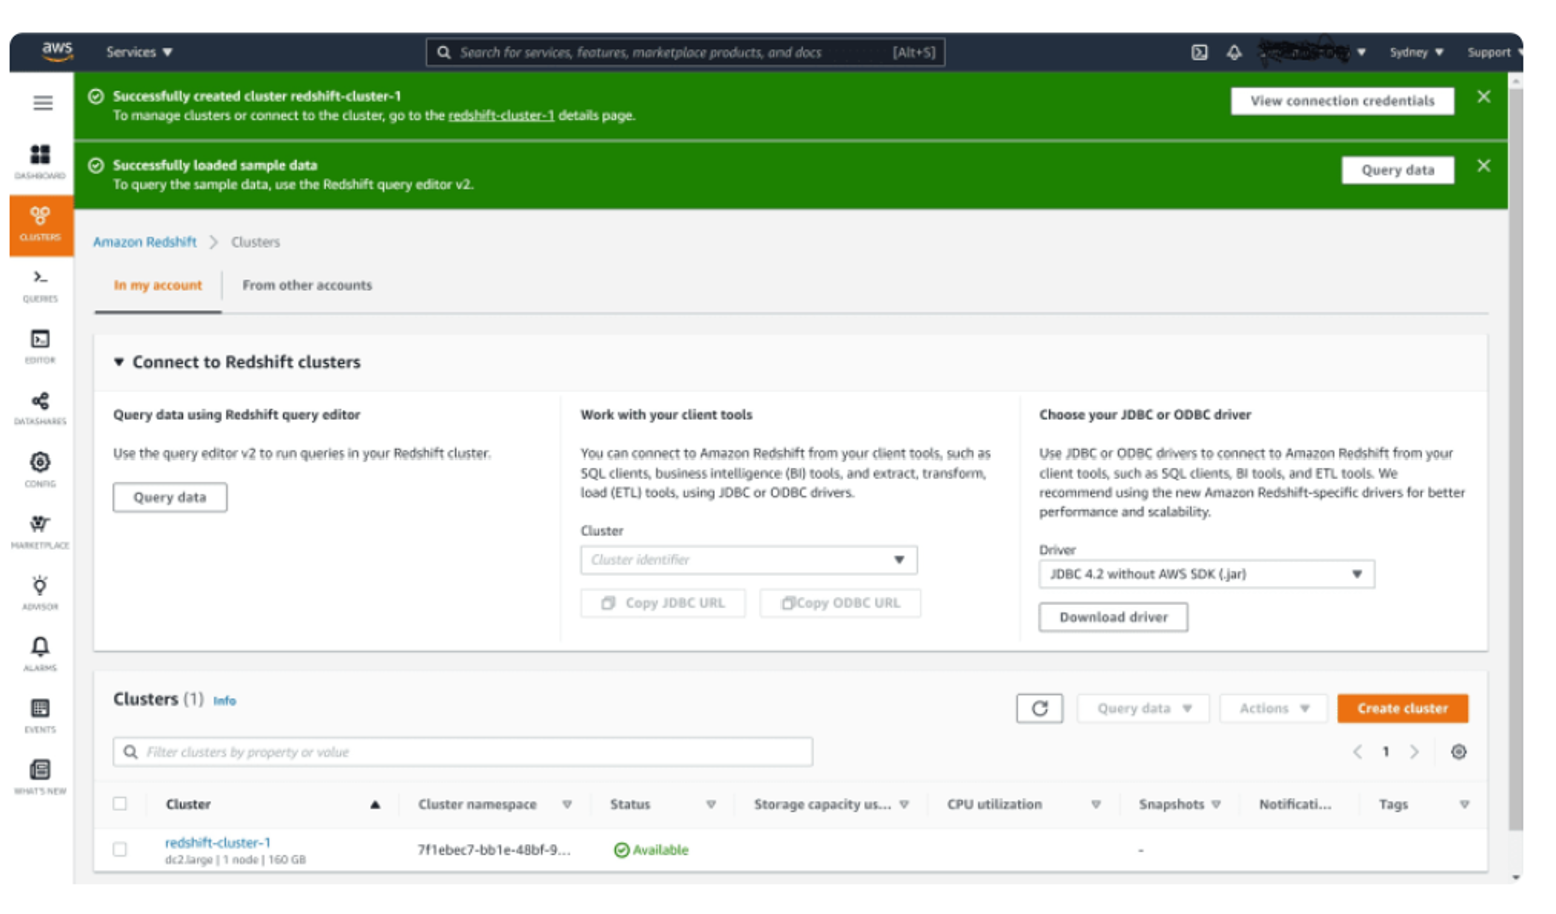Open the Marketplace sidebar icon
Viewport: 1556px width, 914px height.
pyautogui.click(x=40, y=530)
